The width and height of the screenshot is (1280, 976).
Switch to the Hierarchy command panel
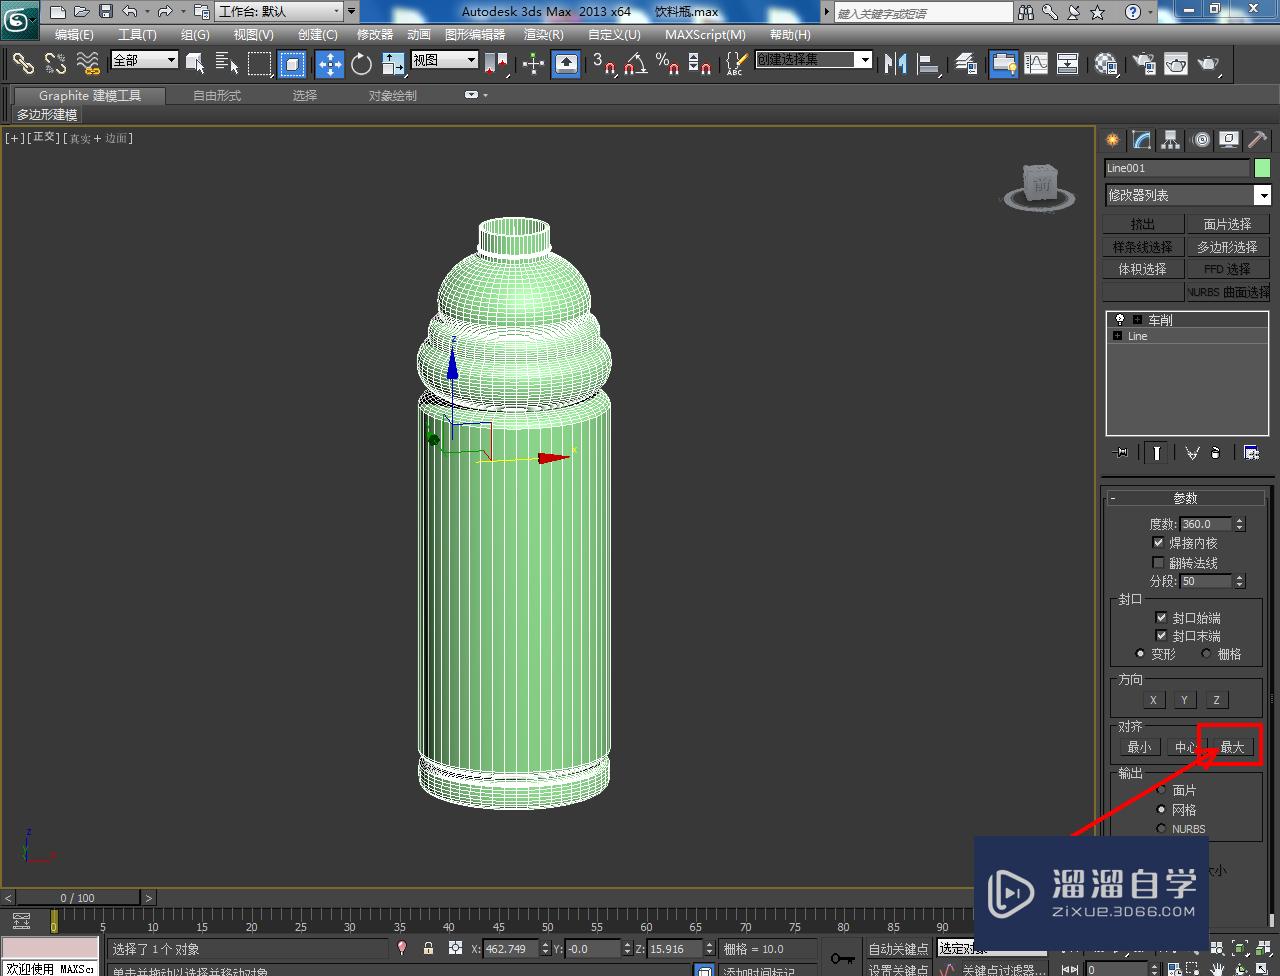pyautogui.click(x=1170, y=140)
